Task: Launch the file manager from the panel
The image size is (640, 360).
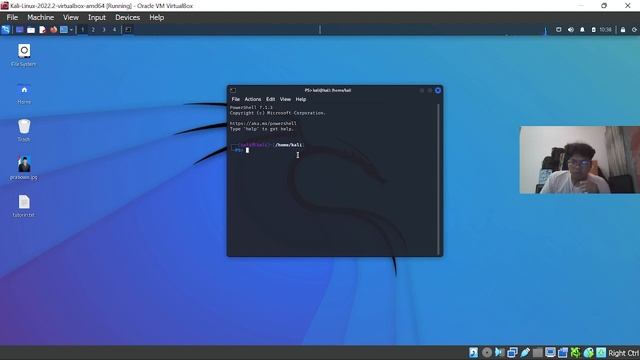Action: tap(31, 30)
